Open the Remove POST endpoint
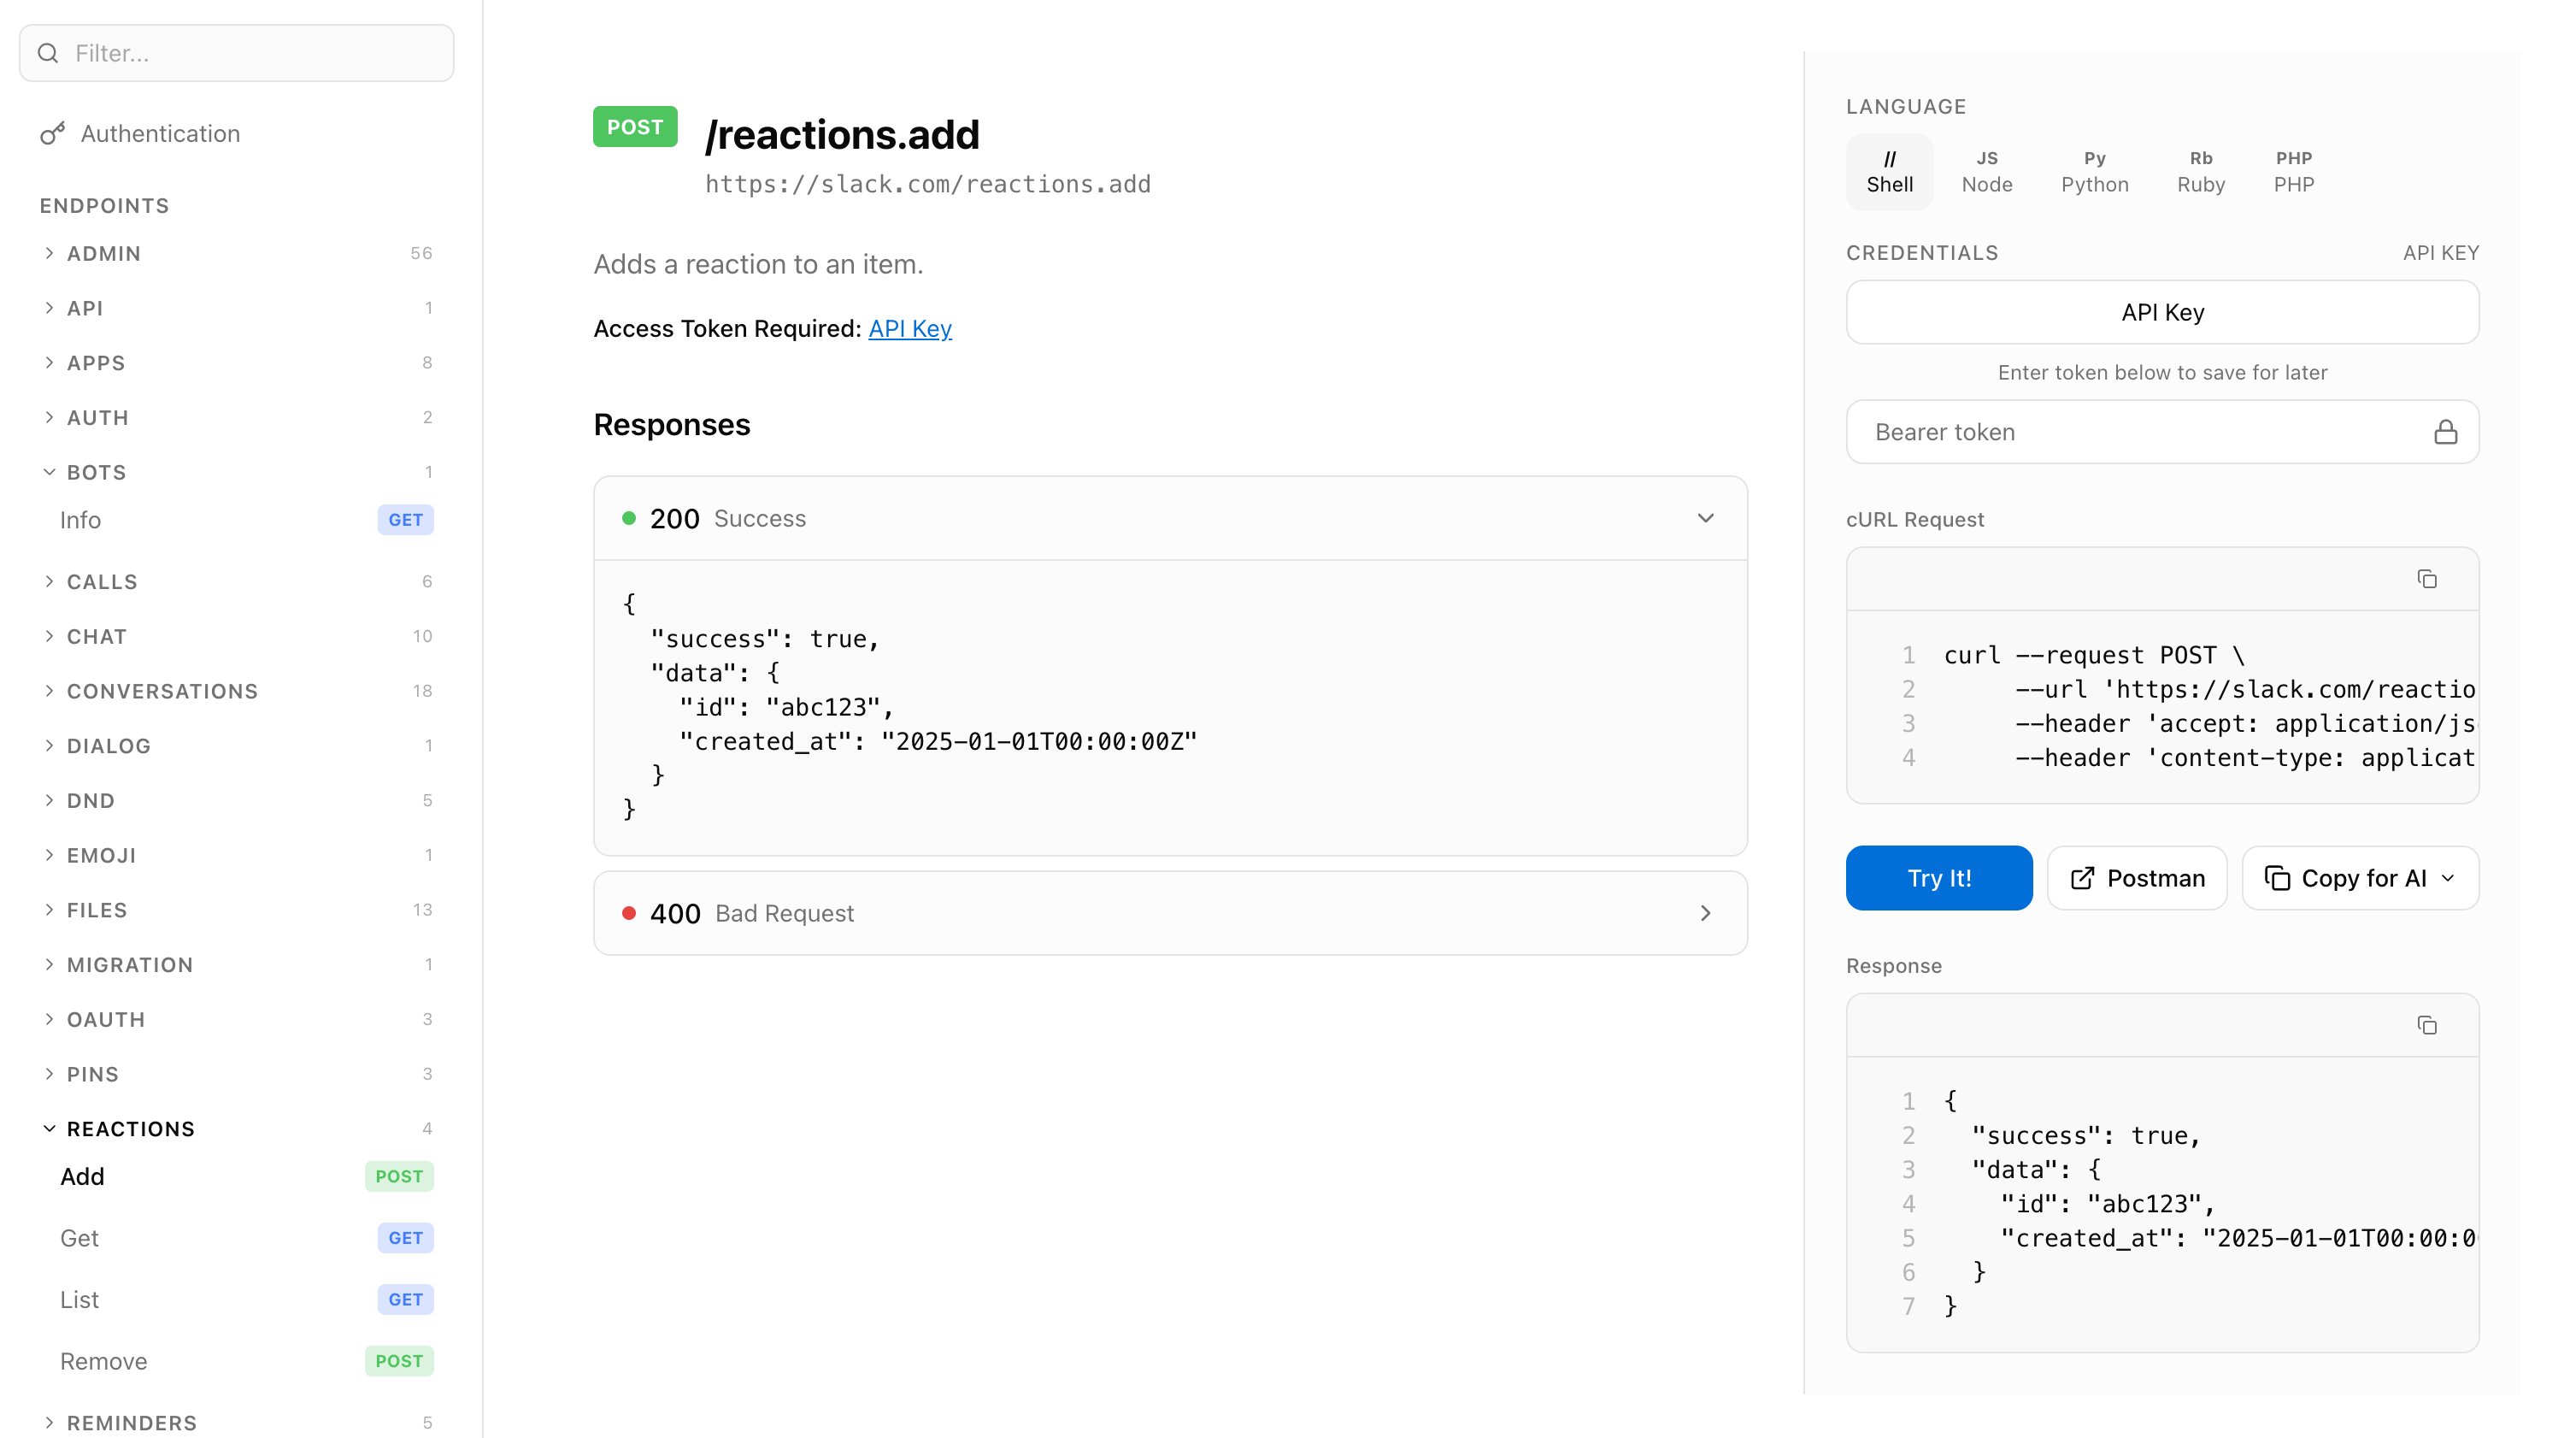The image size is (2576, 1438). [x=104, y=1361]
